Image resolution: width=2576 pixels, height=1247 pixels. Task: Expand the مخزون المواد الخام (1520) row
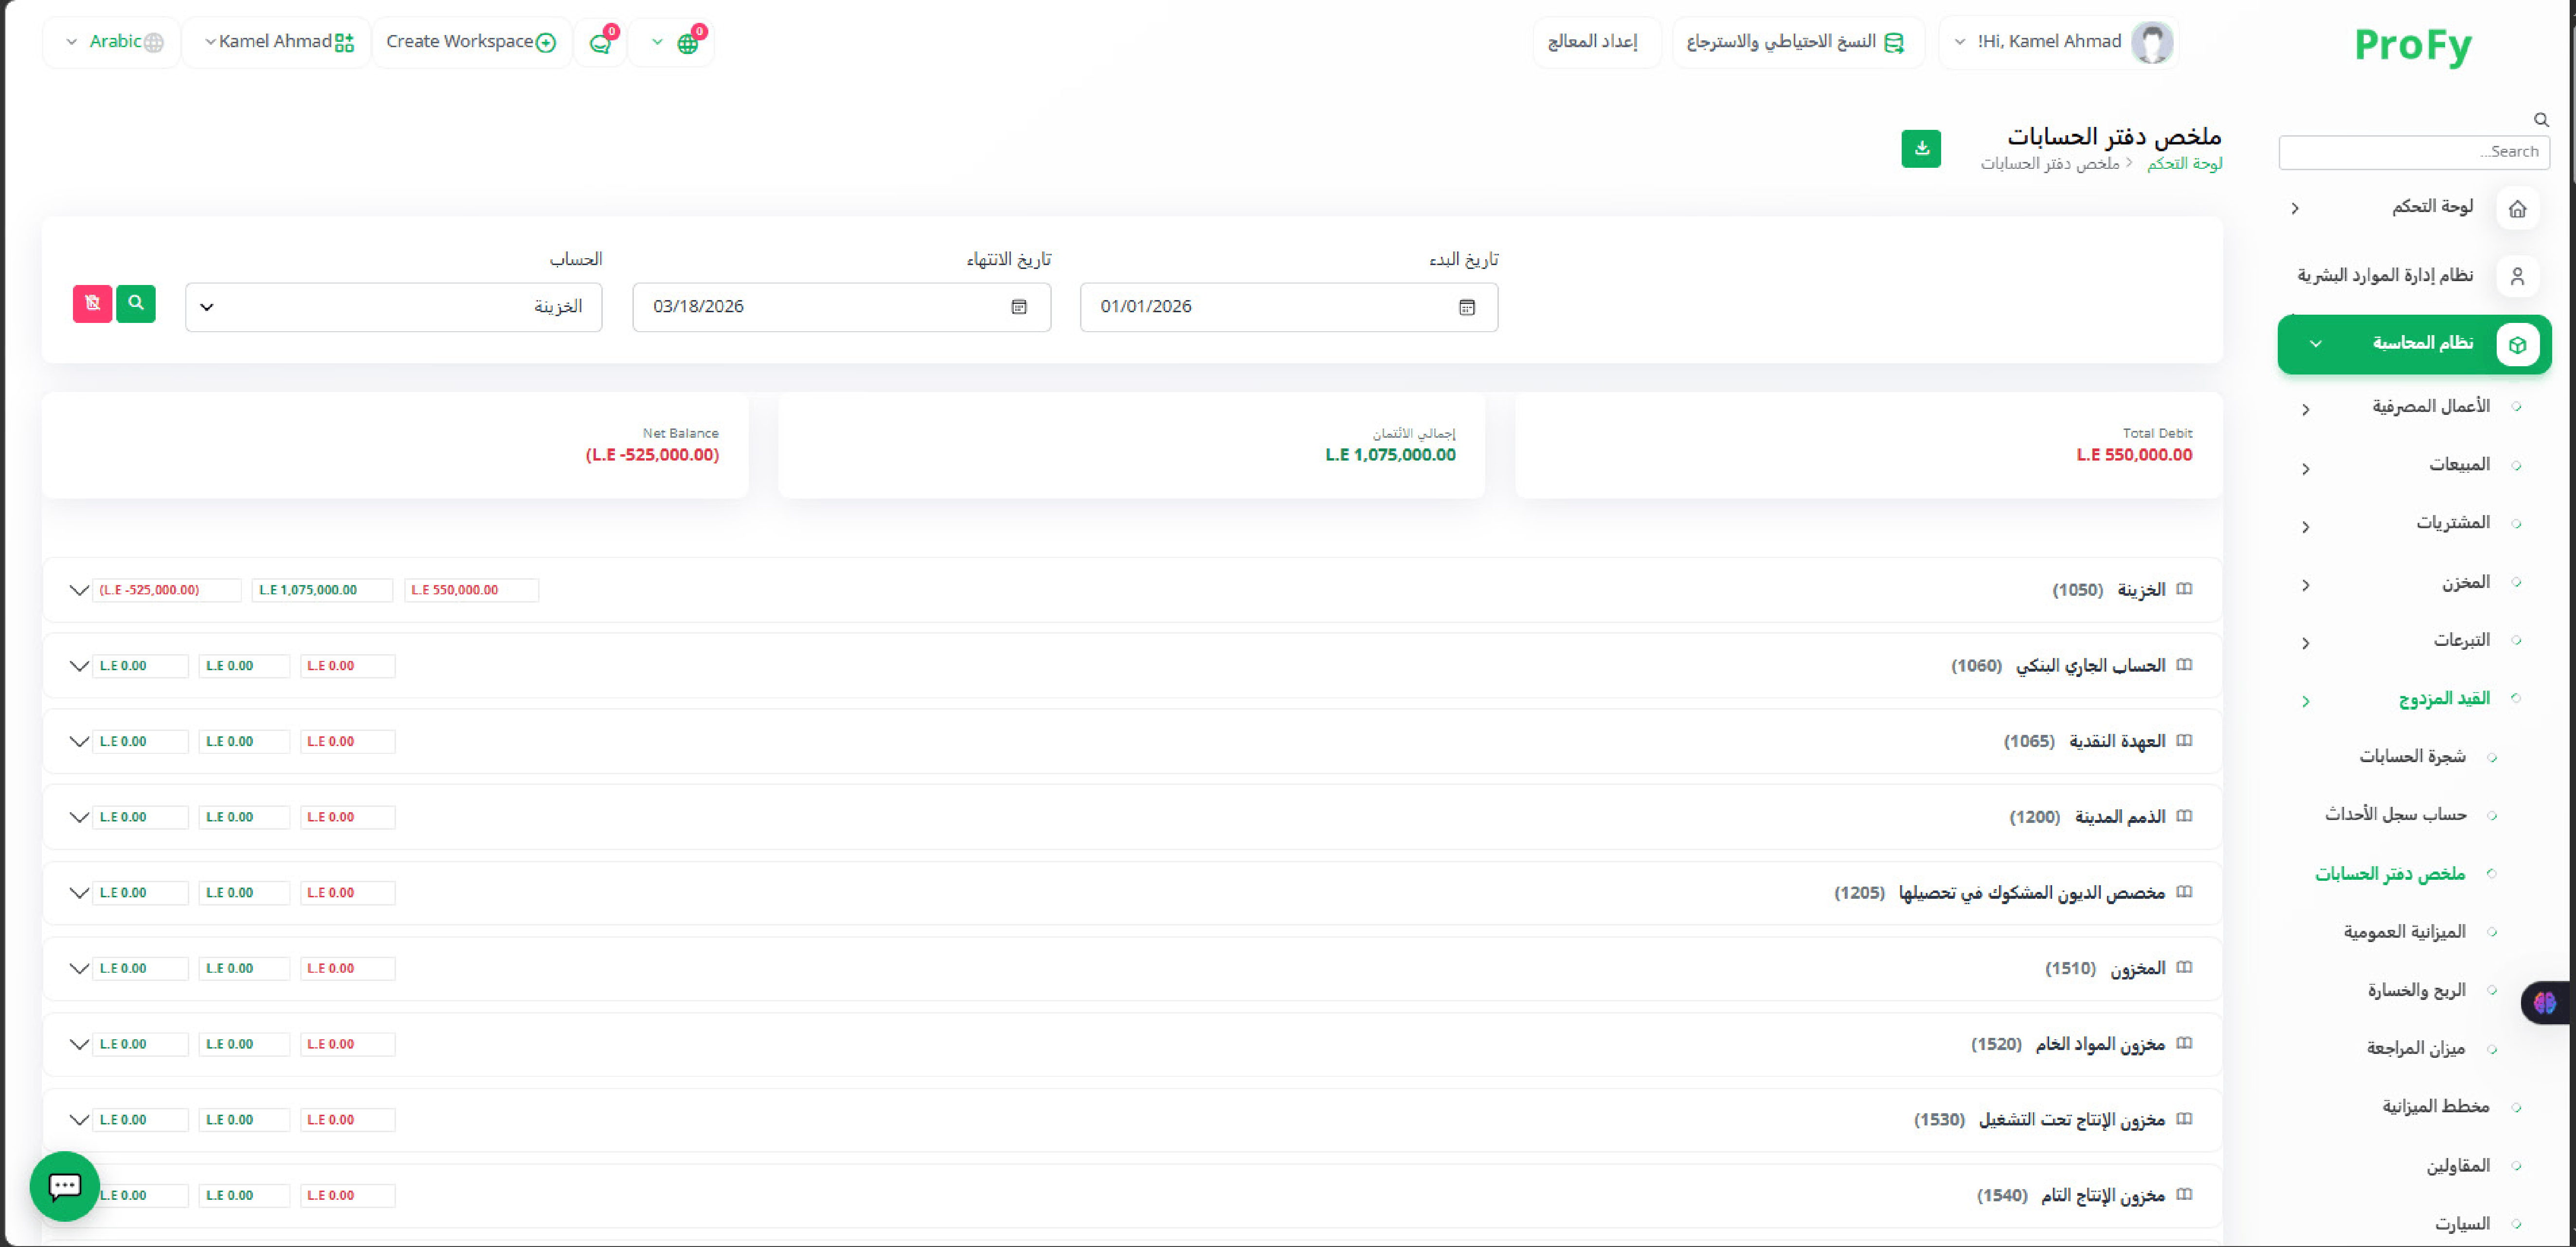click(79, 1044)
